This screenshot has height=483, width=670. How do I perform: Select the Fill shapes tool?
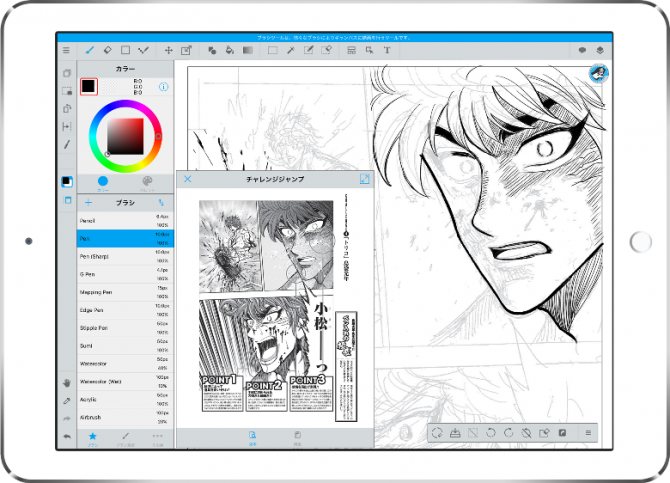212,50
